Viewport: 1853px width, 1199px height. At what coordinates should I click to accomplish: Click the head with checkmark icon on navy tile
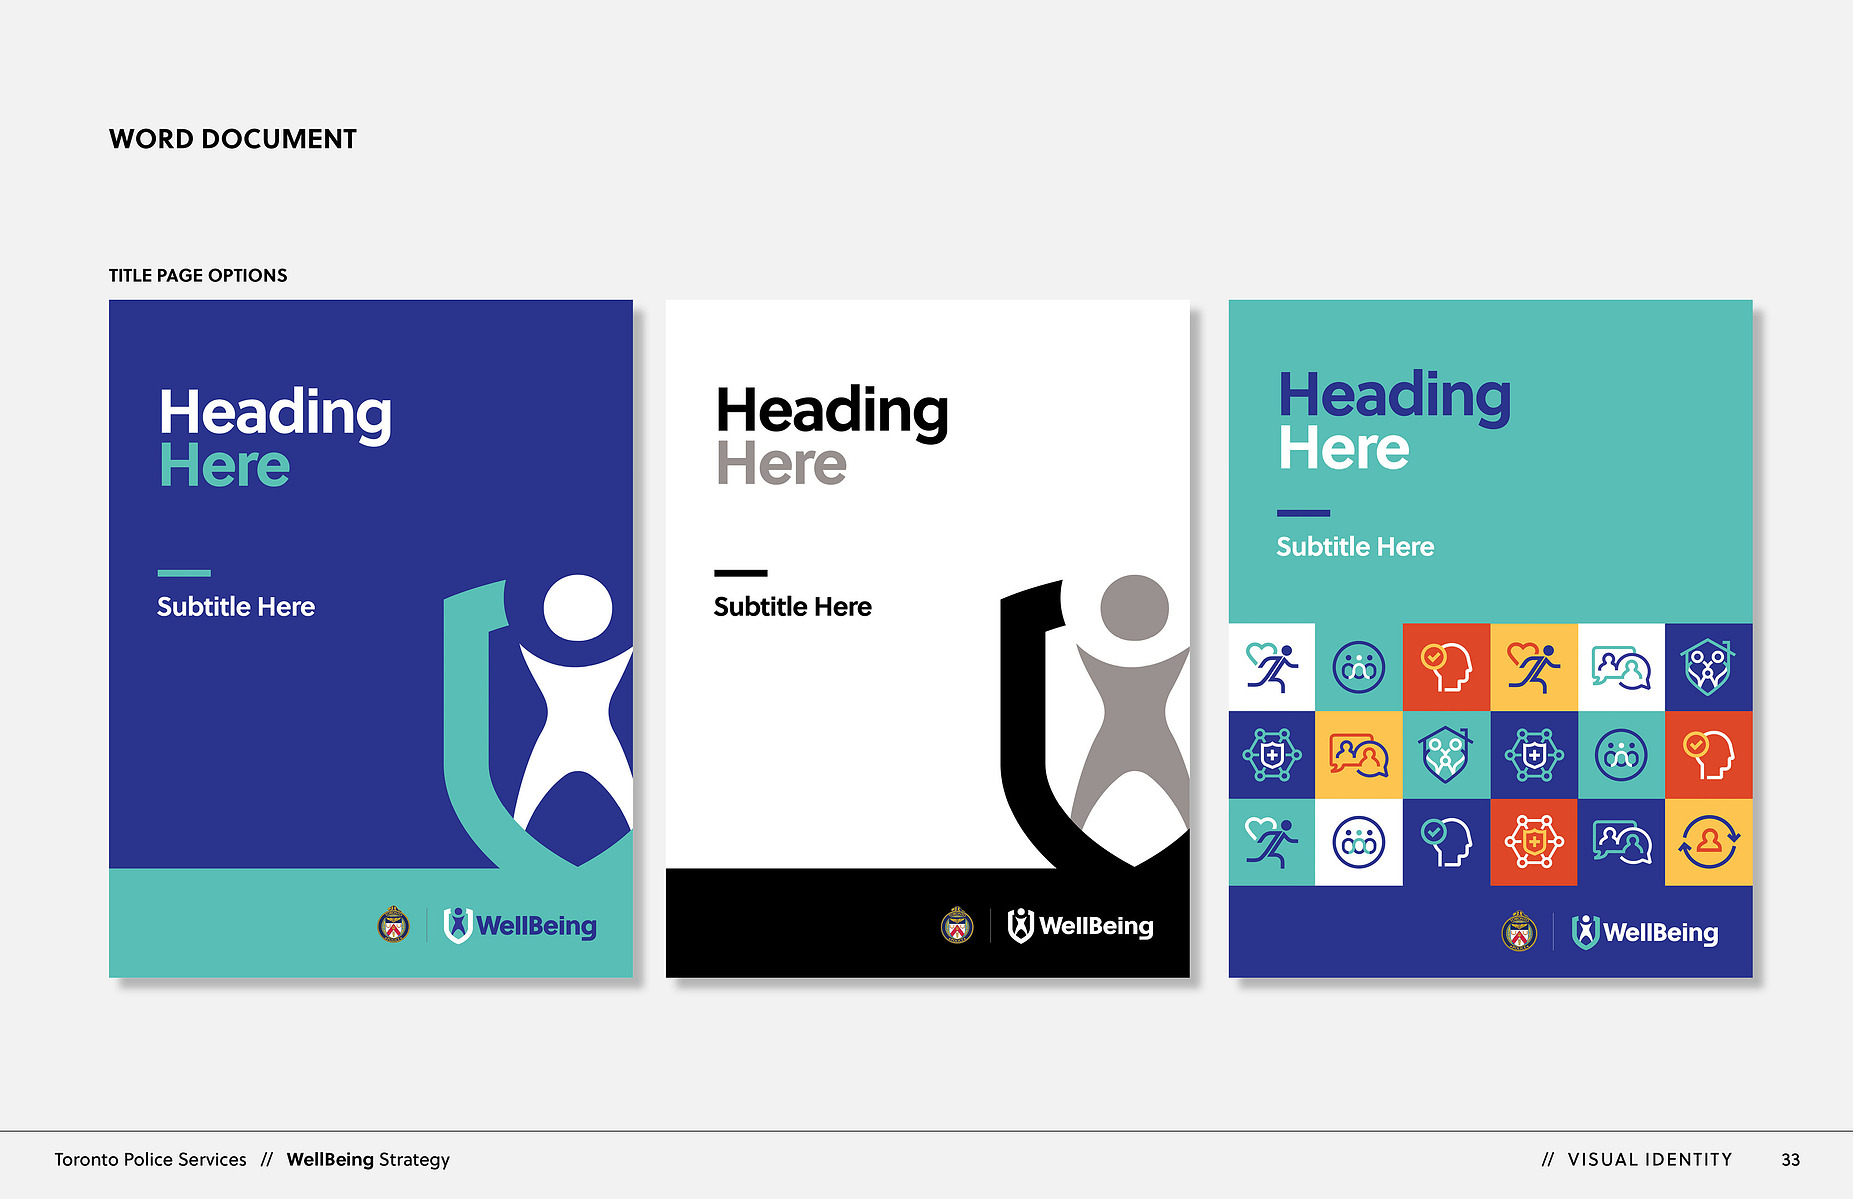1446,842
